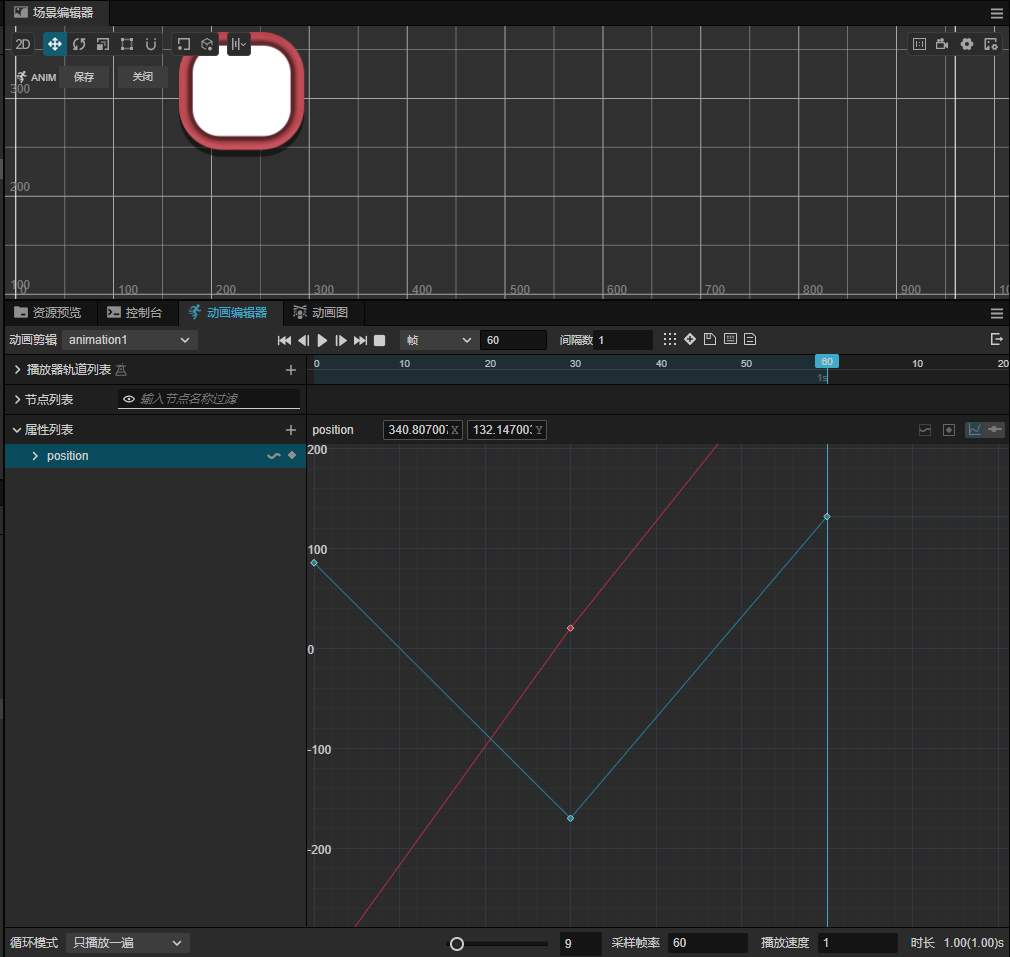The image size is (1010, 957).
Task: Open the event list document icon
Action: coord(750,339)
